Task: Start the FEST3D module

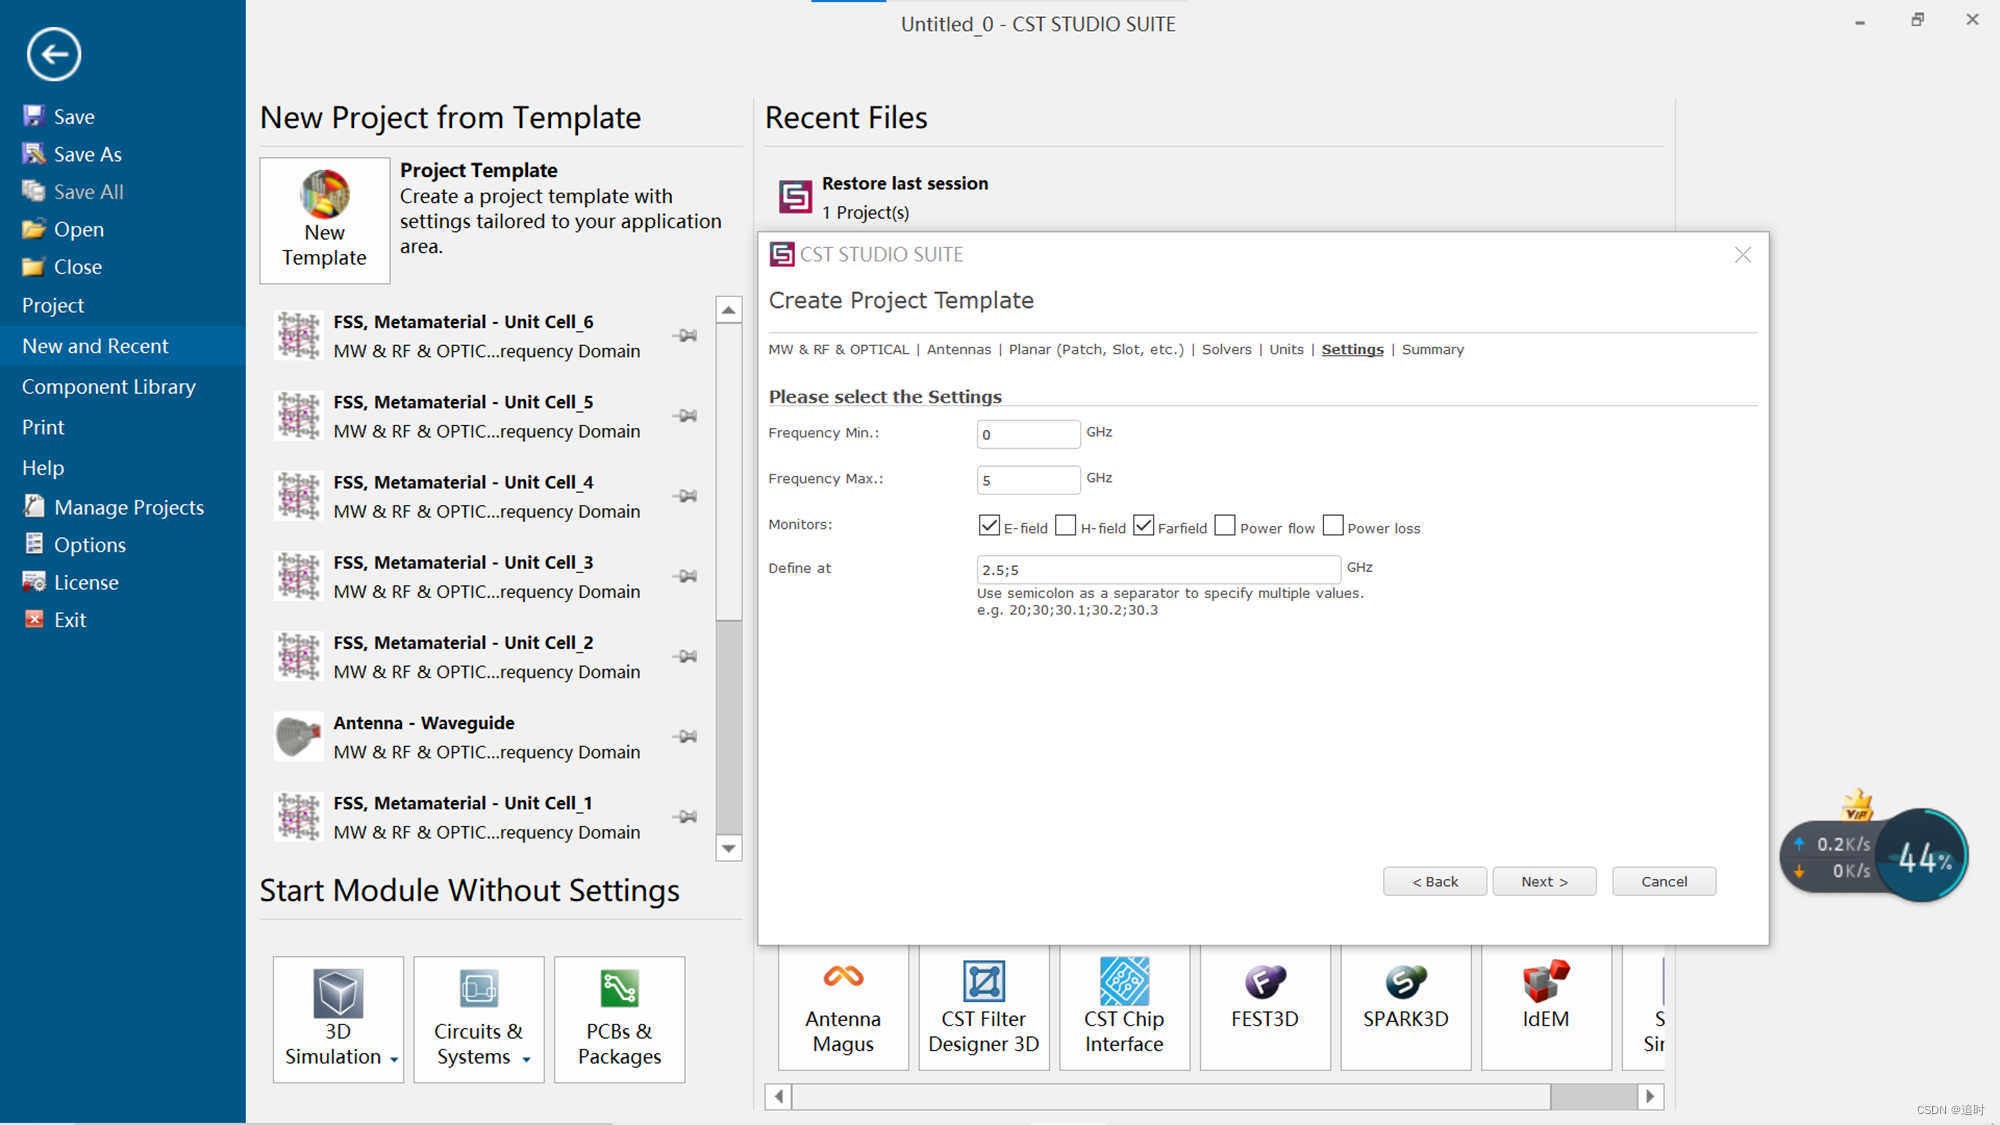Action: (1264, 1000)
